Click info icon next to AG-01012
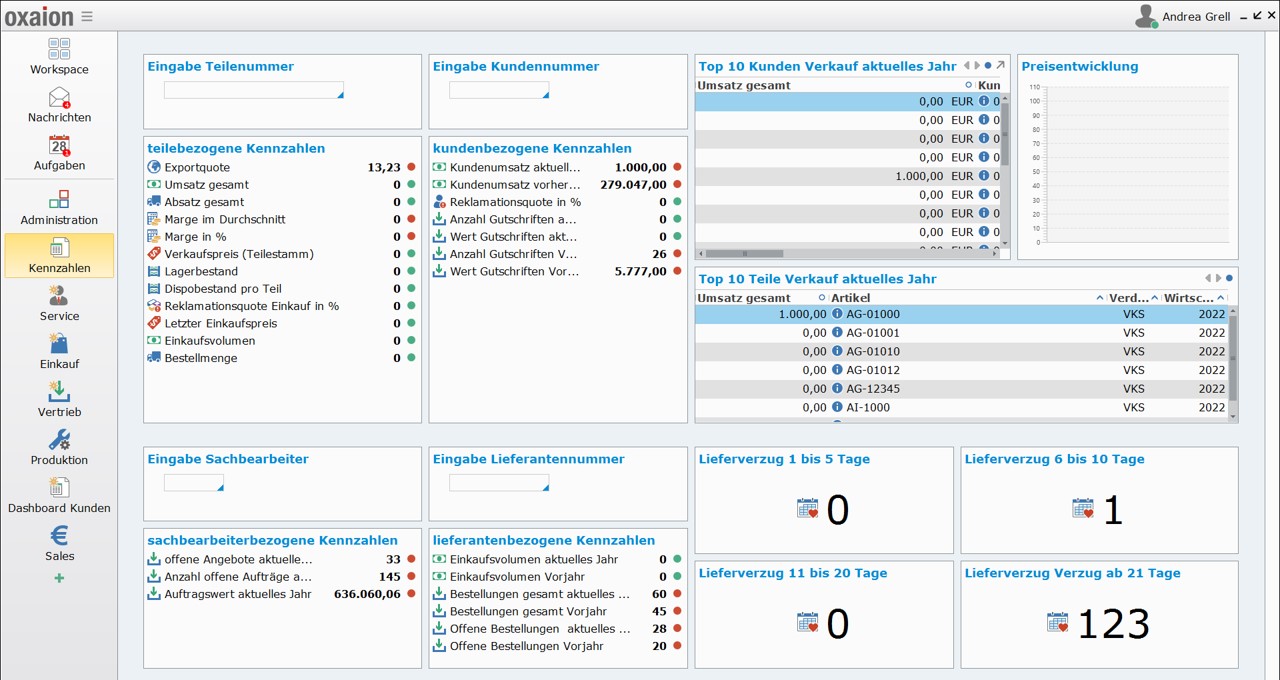Viewport: 1280px width, 680px height. click(x=837, y=370)
